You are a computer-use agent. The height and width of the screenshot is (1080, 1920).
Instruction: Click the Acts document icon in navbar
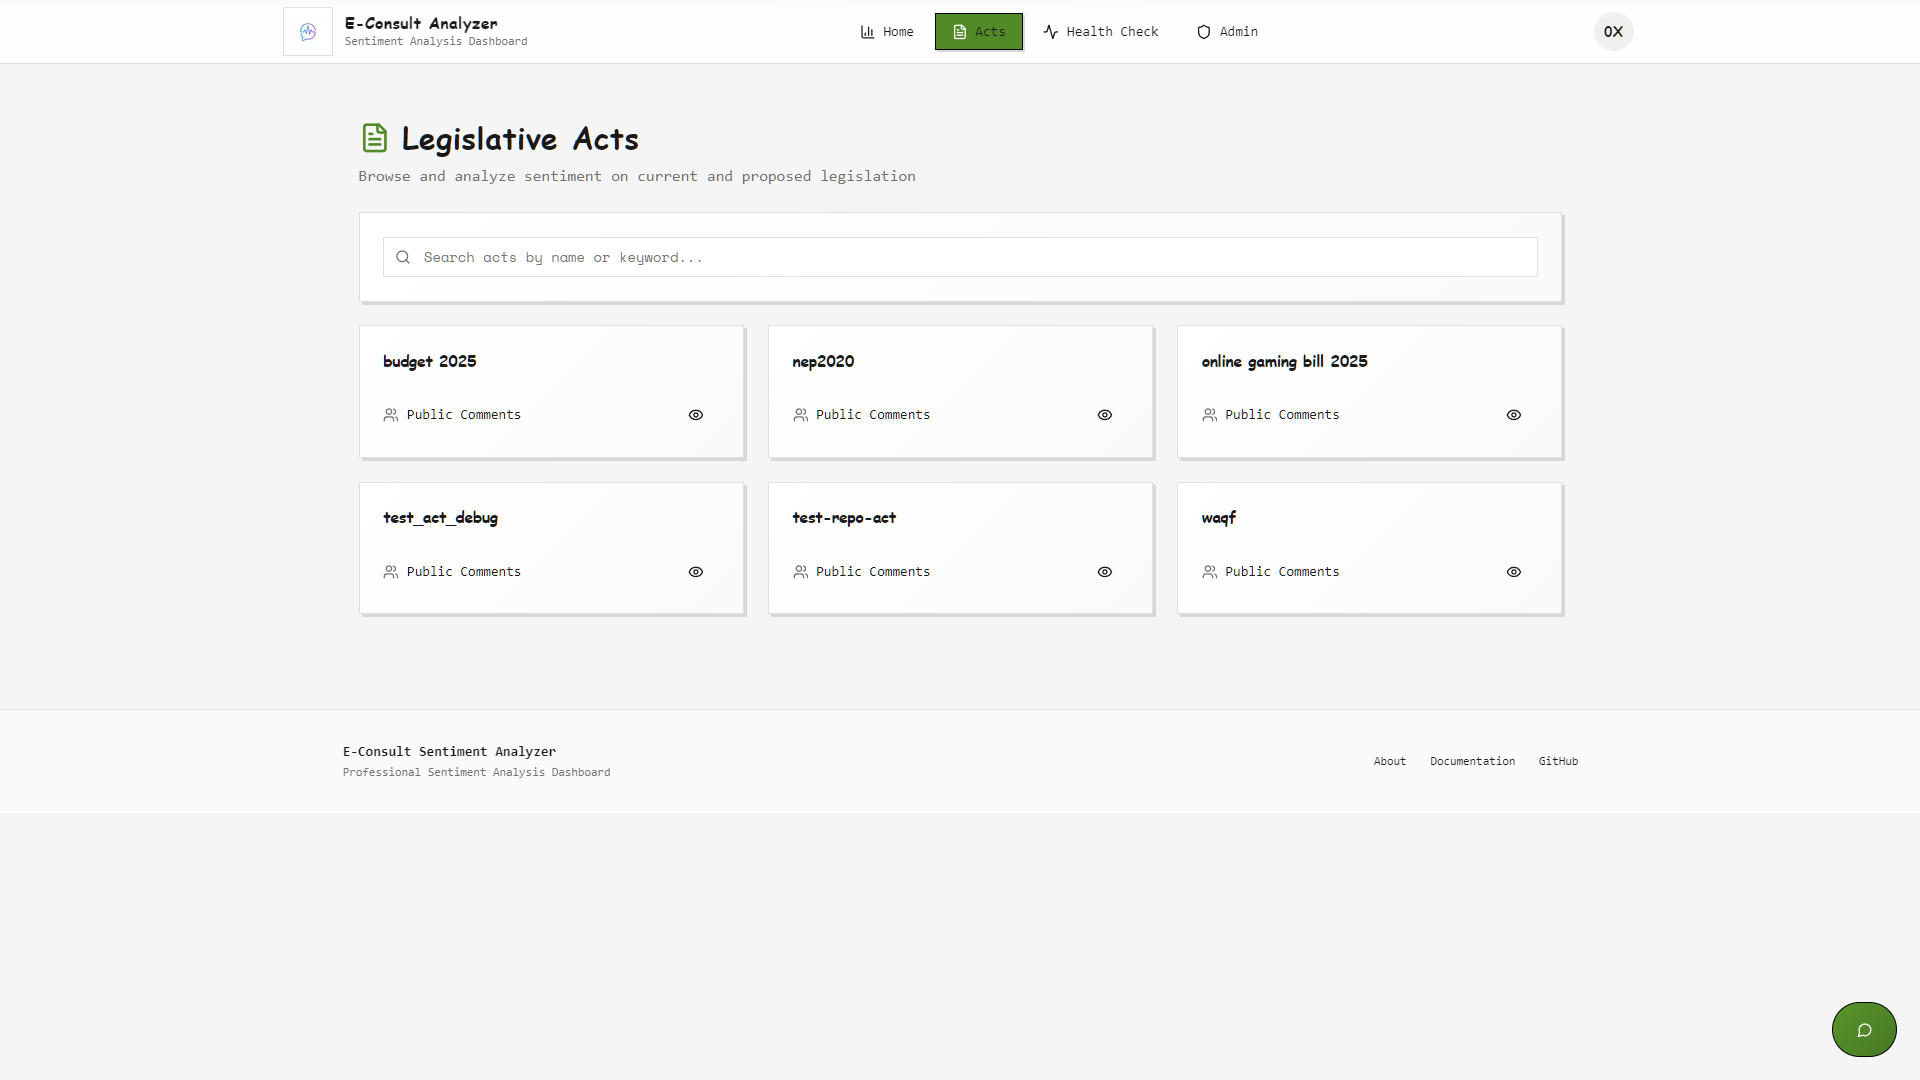958,31
